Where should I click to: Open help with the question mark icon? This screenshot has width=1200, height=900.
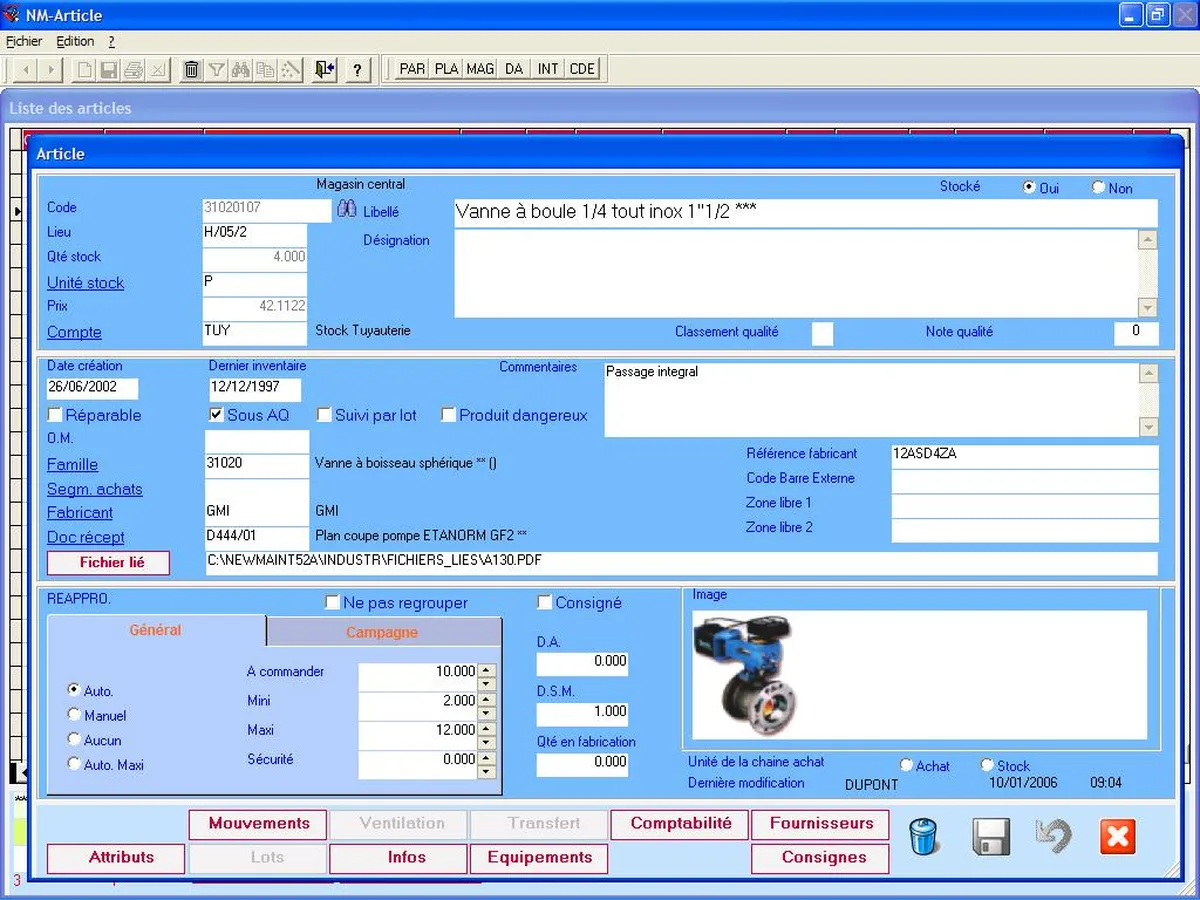click(357, 69)
